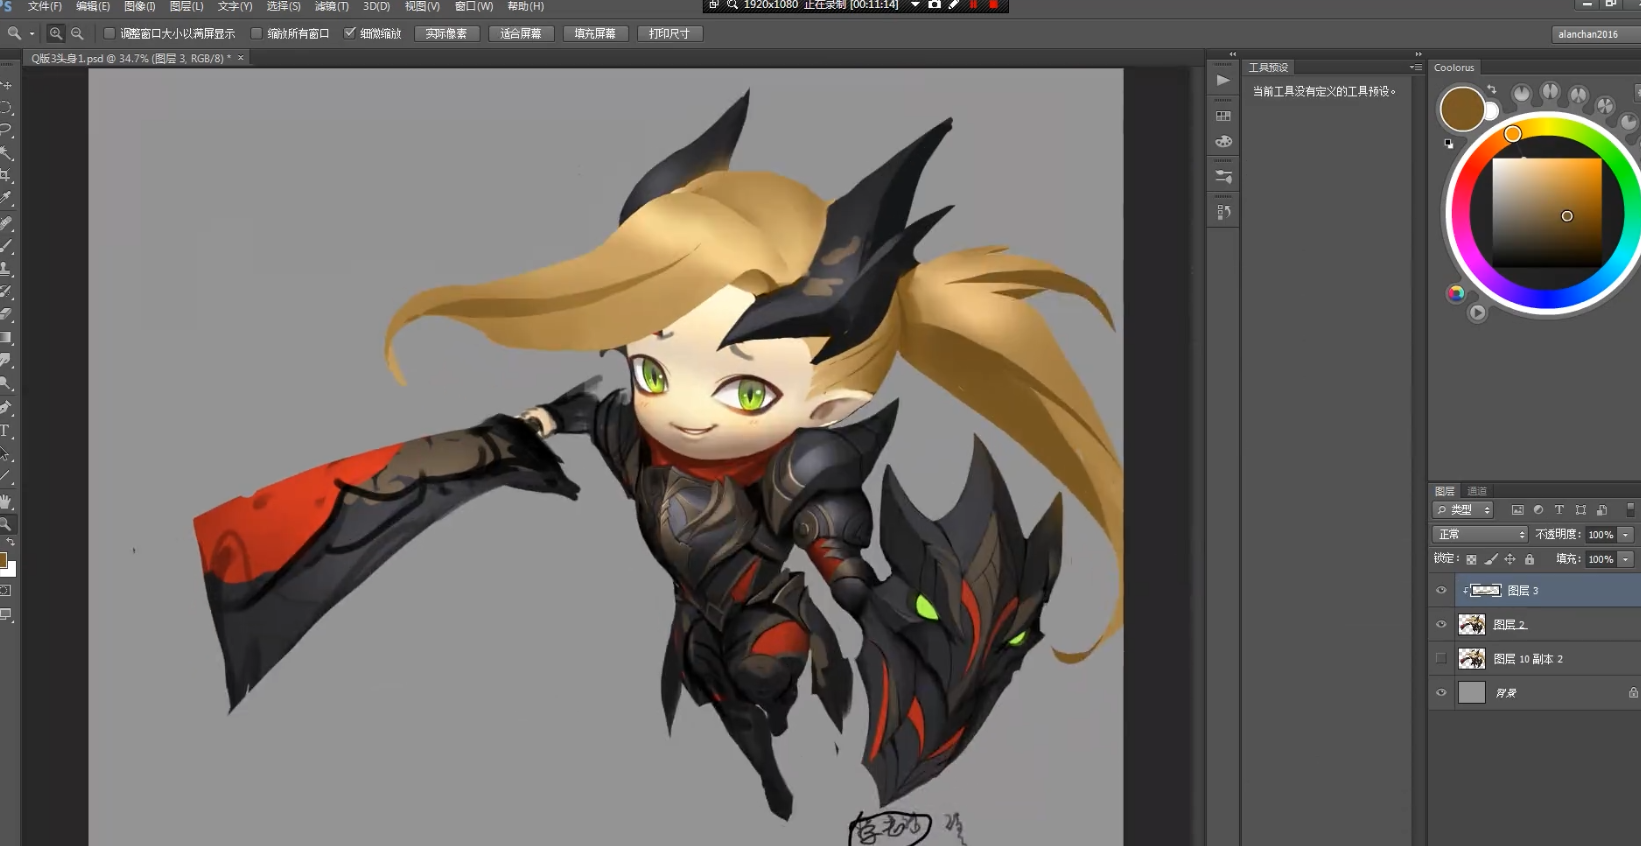Select the Lasso tool

point(6,131)
